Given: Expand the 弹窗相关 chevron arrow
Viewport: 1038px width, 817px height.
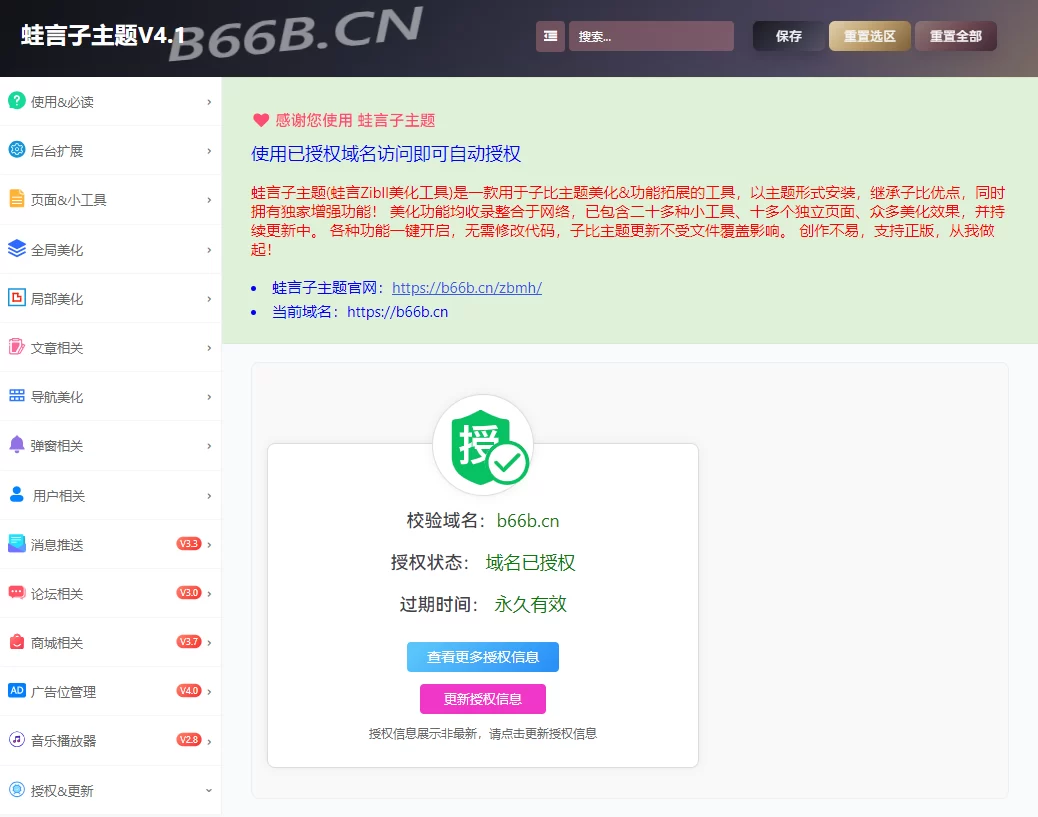Looking at the screenshot, I should 209,446.
